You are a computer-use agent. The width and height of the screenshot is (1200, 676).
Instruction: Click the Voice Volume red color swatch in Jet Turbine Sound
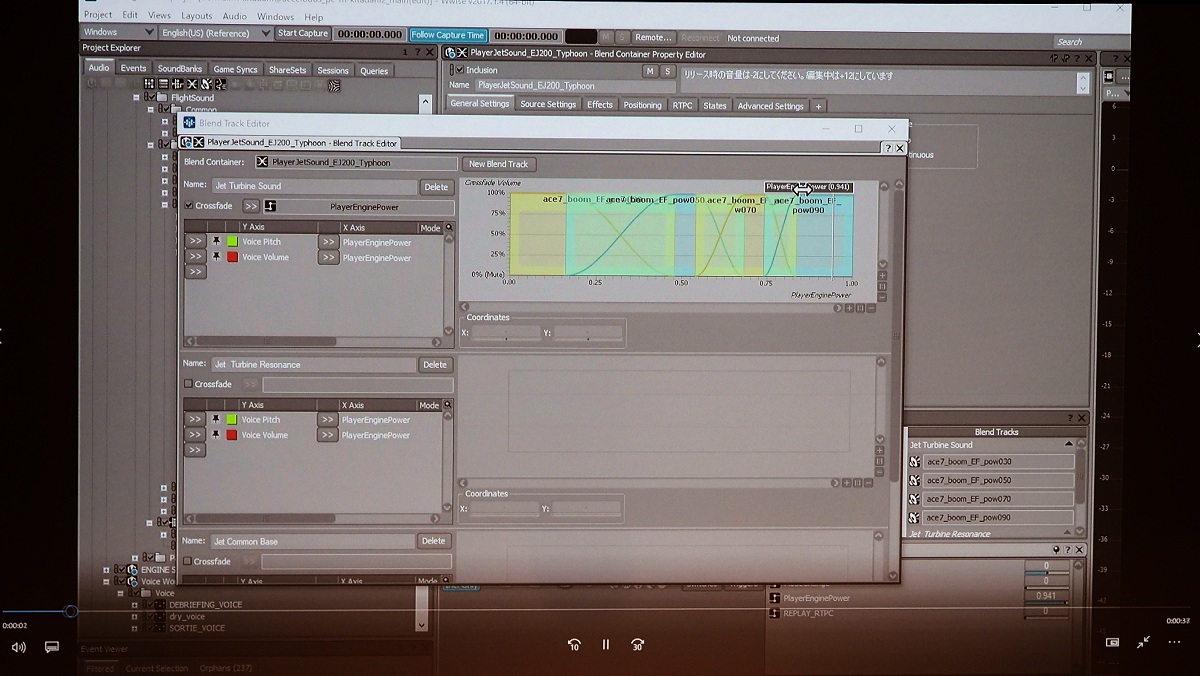232,257
